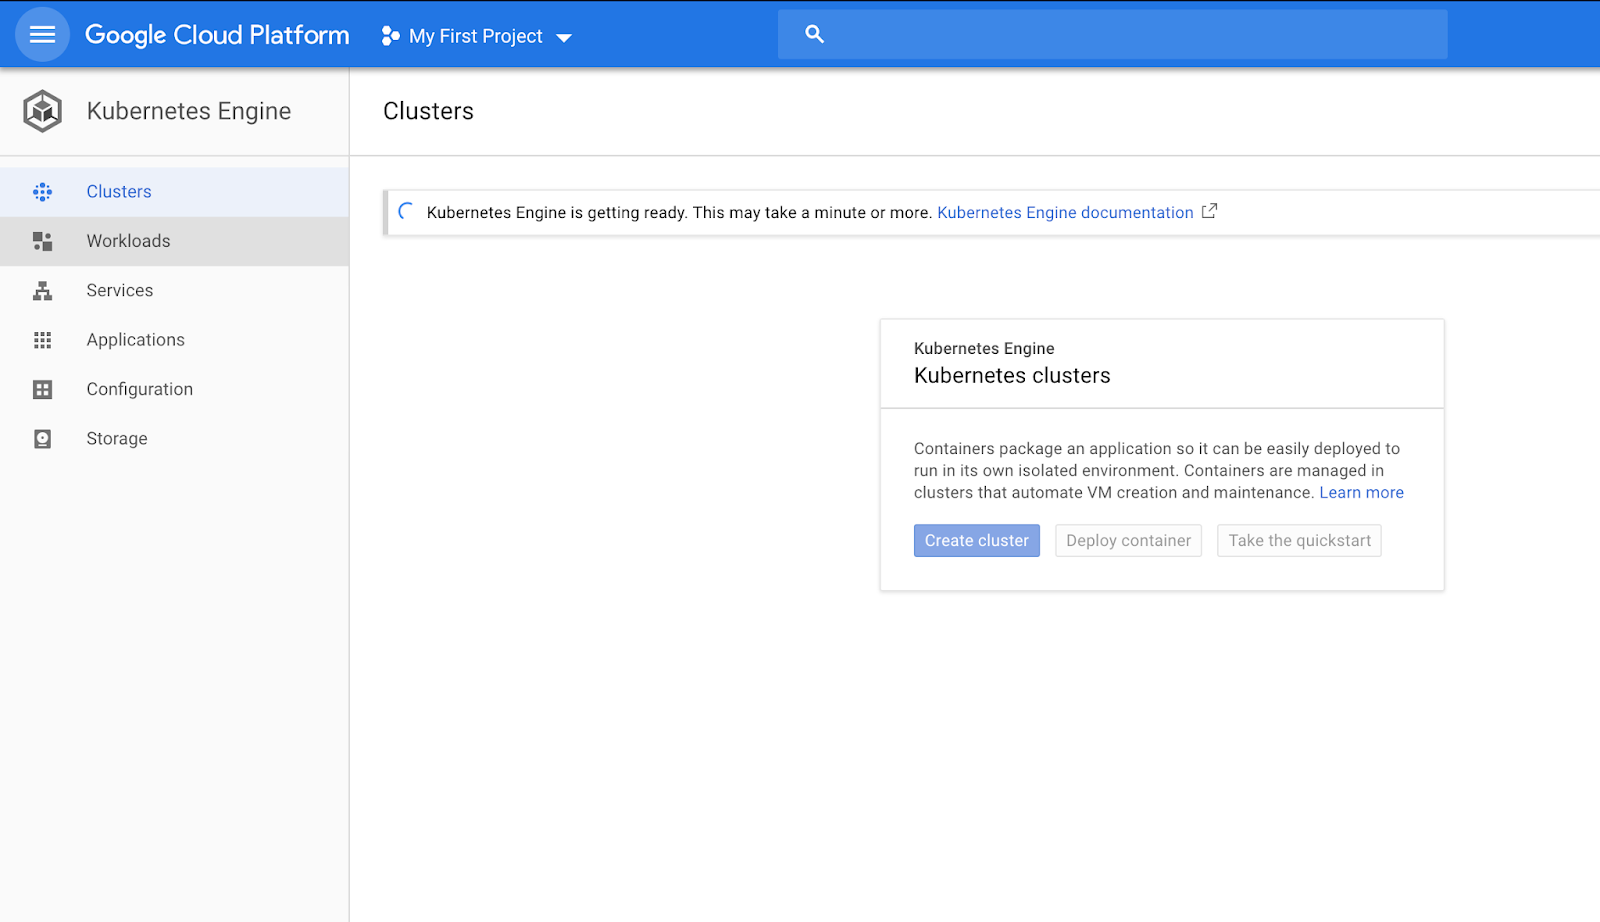Viewport: 1600px width, 922px height.
Task: Open Configuration in the sidebar
Action: tap(174, 389)
